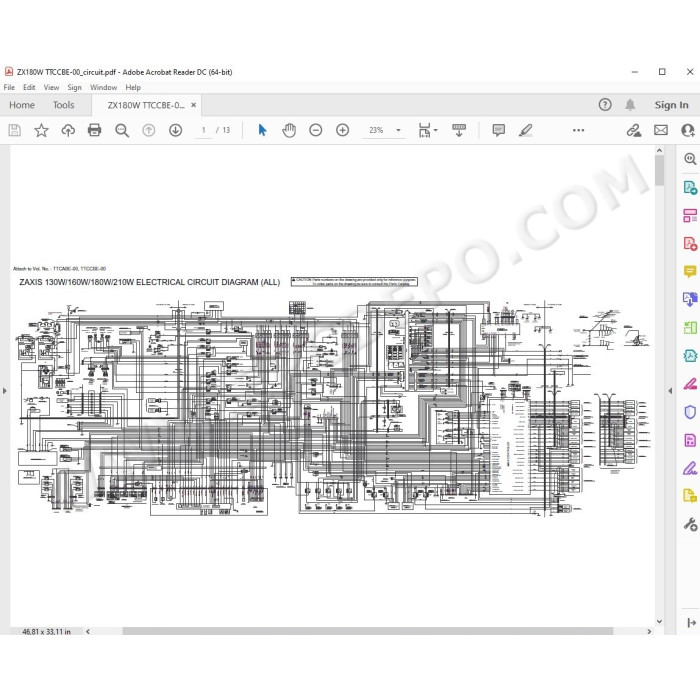Click the page size 46.81 x 33.11 in

tap(46, 631)
